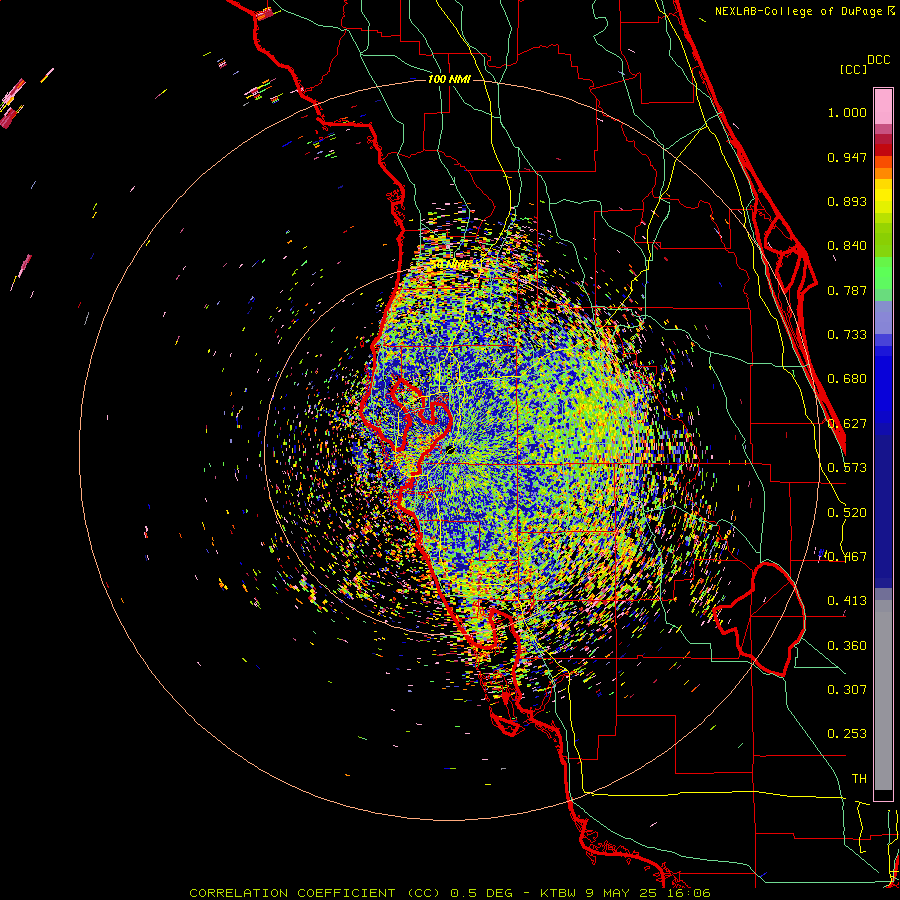Select the 0.680 scale value

pos(847,379)
